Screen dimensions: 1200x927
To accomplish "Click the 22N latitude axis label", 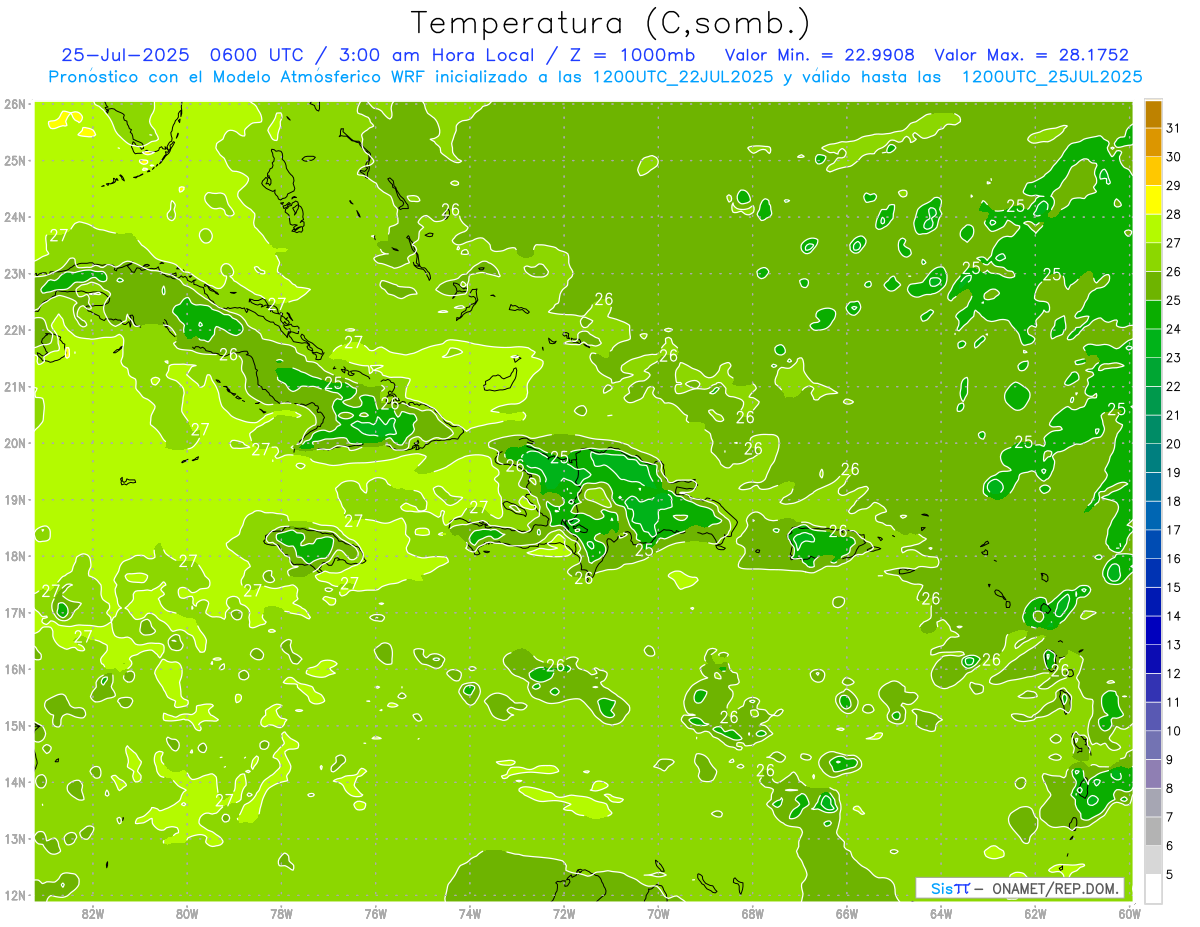I will (x=14, y=330).
